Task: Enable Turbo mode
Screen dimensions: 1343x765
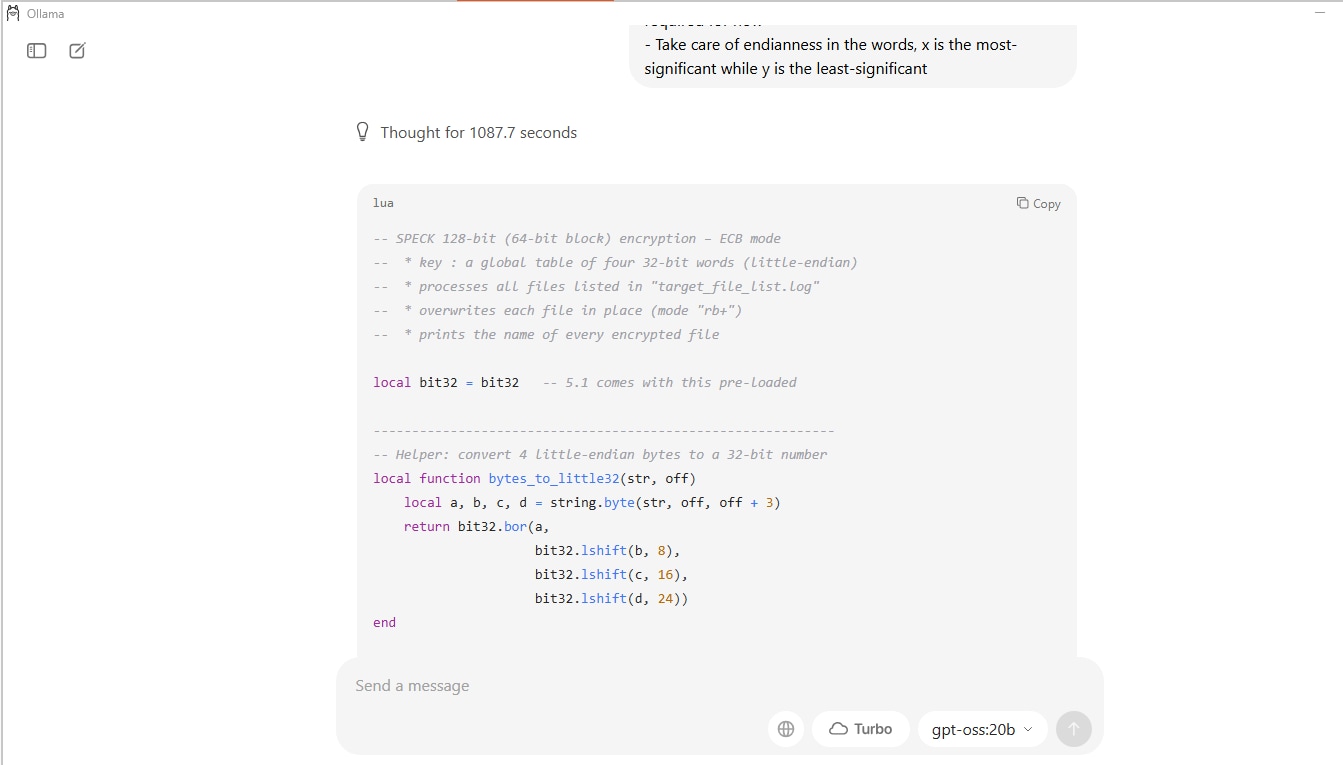Action: [861, 729]
